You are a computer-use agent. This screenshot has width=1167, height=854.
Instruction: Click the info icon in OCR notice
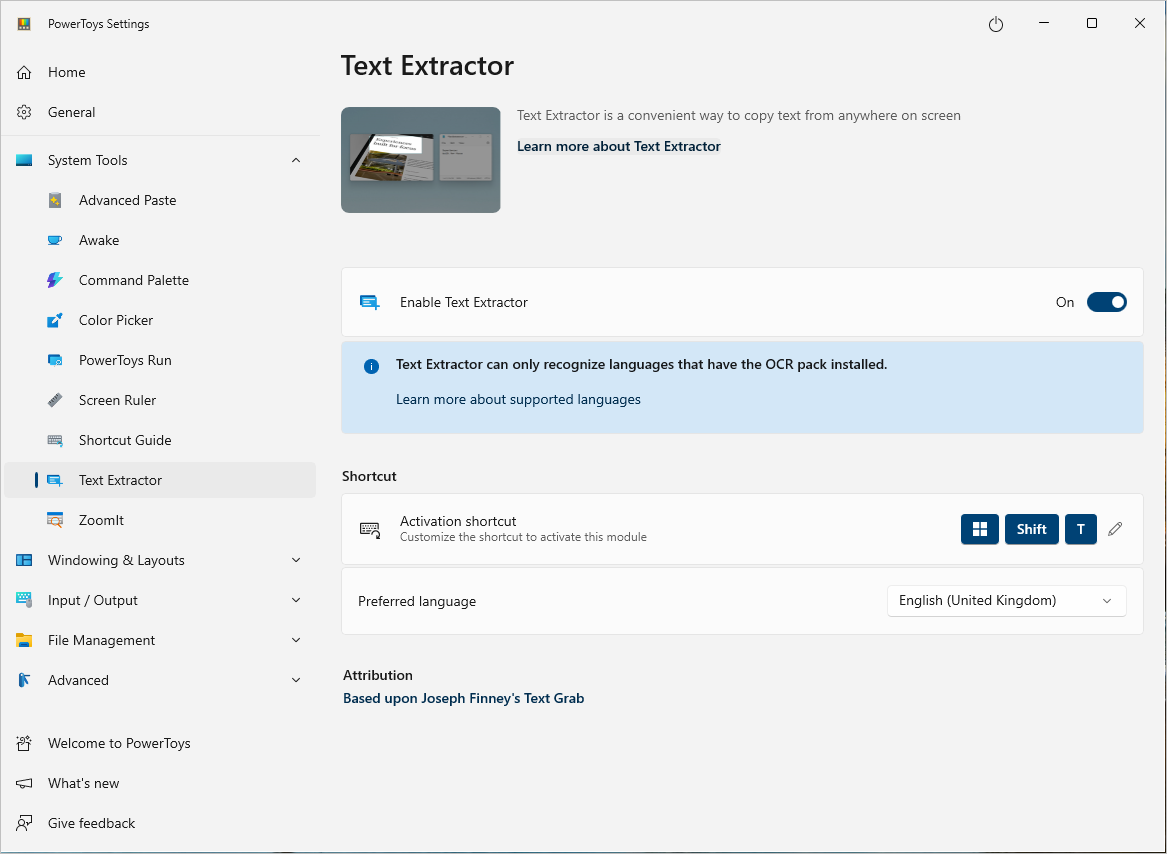click(371, 366)
